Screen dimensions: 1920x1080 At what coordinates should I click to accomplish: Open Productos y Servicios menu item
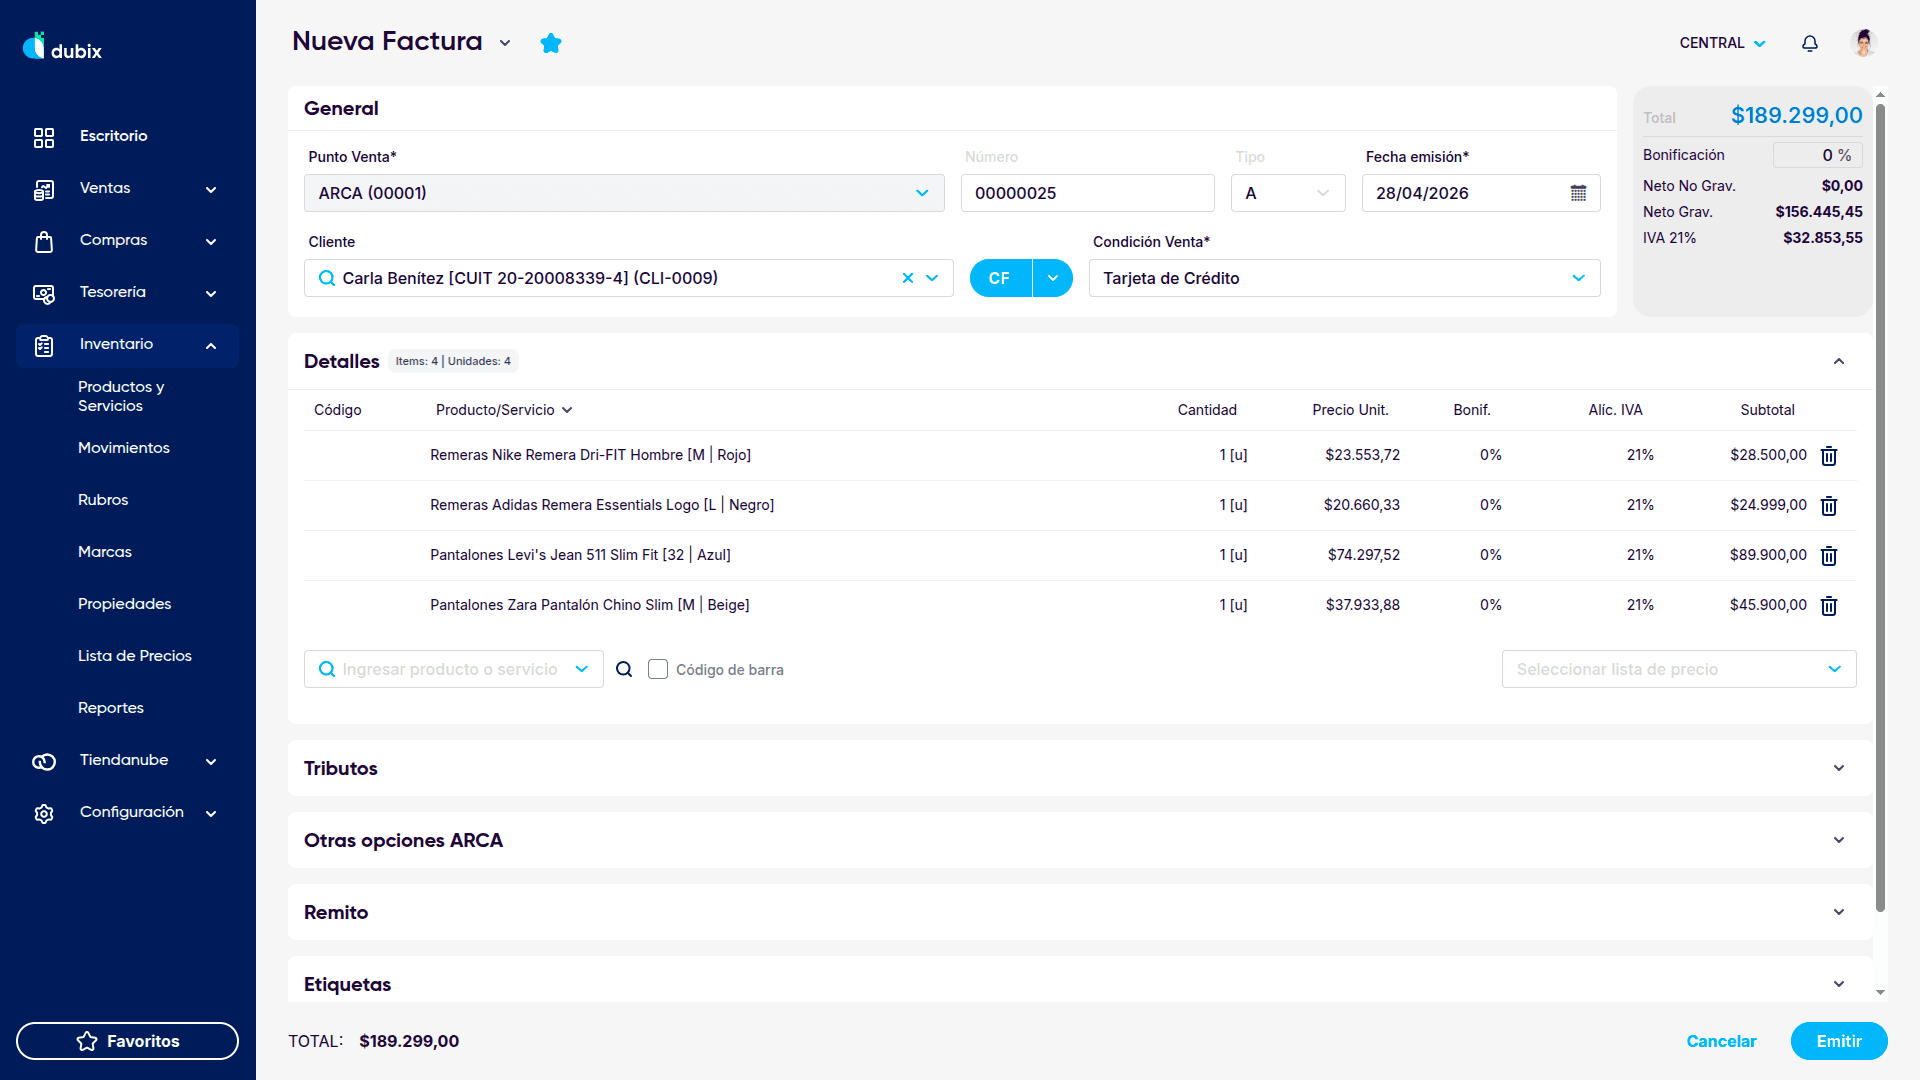121,396
